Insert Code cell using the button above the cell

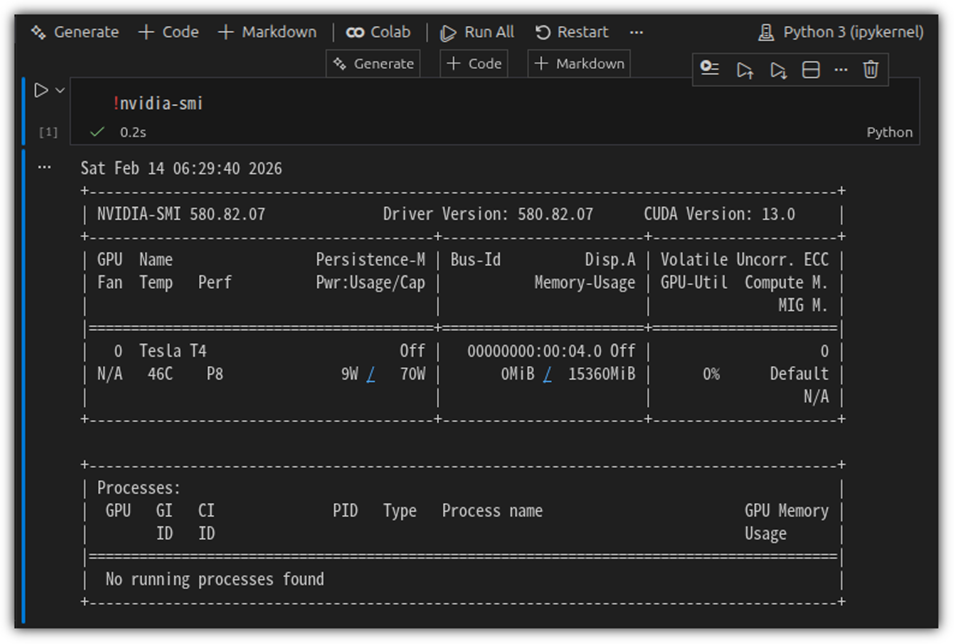[x=474, y=63]
